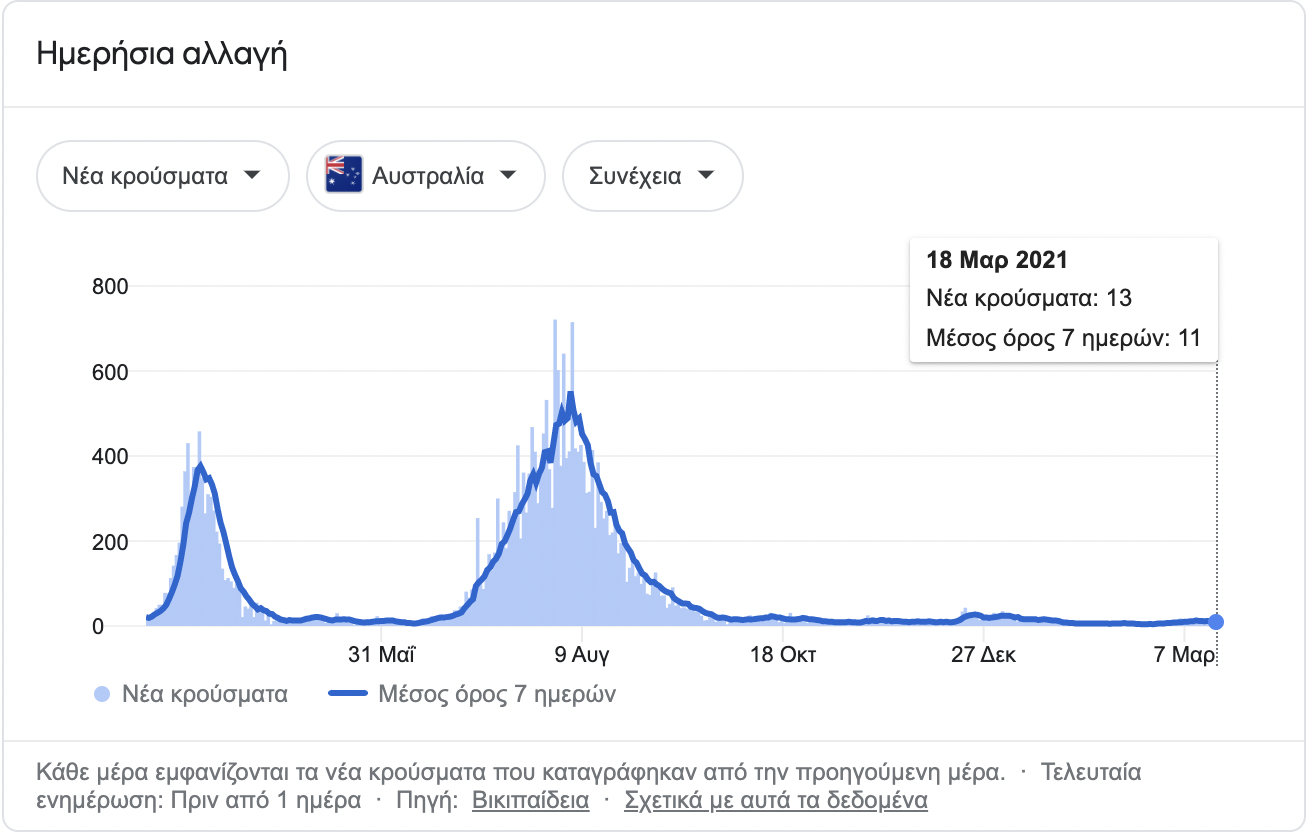Open the "Σχετικά με αυτά τα δεδομένα" link
1306x832 pixels.
pos(775,801)
